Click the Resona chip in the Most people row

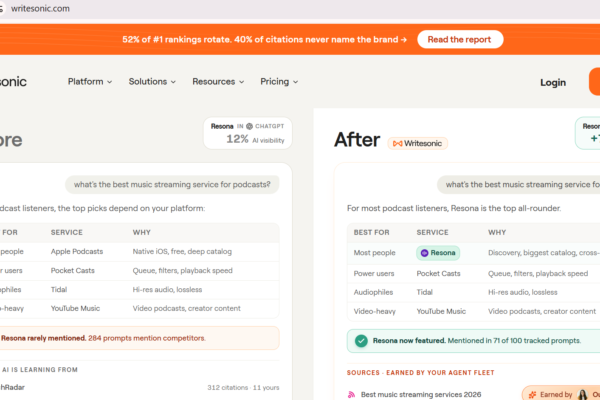coord(438,253)
